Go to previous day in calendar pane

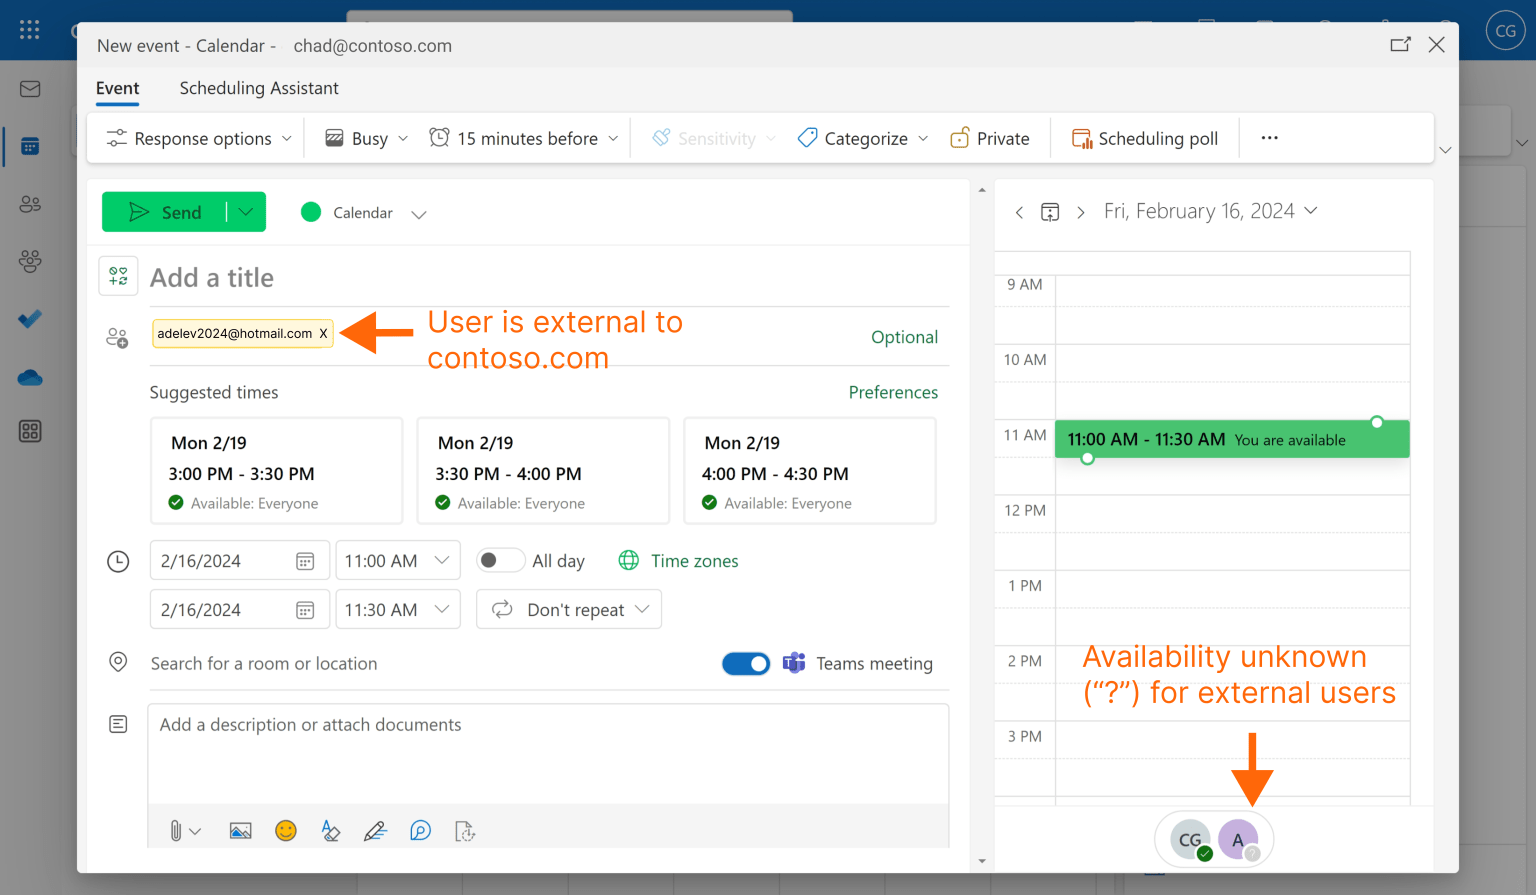point(1019,212)
